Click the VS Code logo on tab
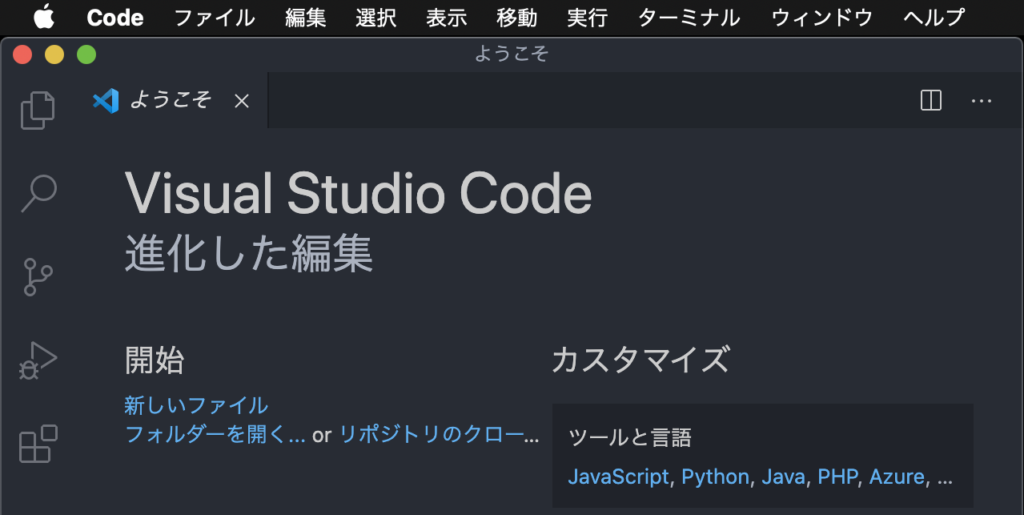The image size is (1024, 515). click(106, 101)
